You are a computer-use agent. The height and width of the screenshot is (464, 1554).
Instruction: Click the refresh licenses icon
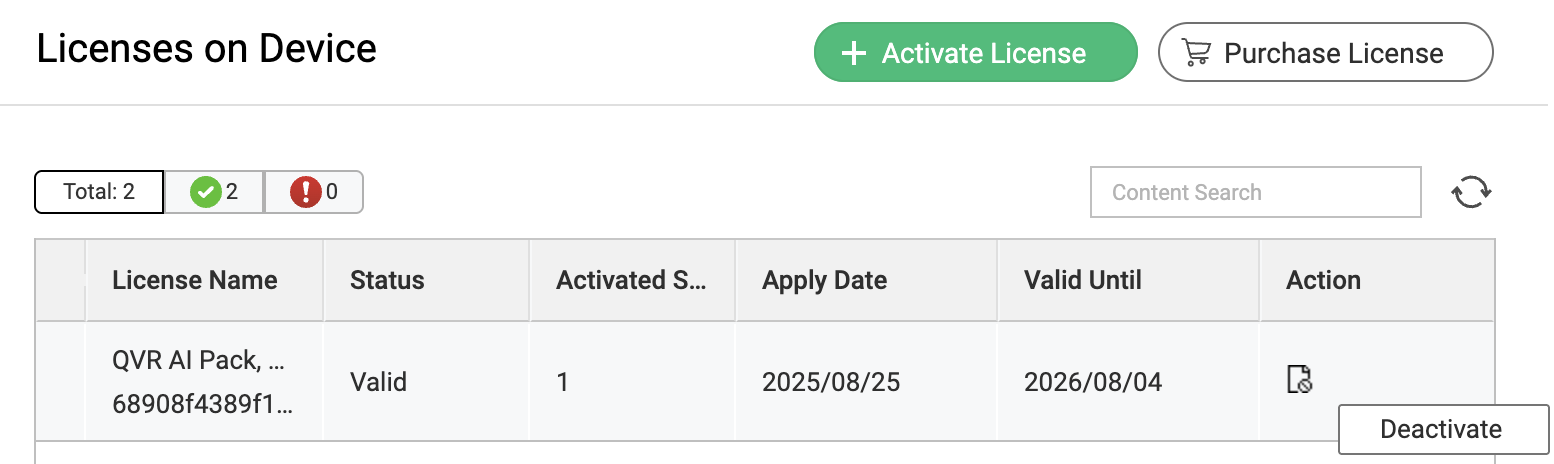click(x=1471, y=192)
